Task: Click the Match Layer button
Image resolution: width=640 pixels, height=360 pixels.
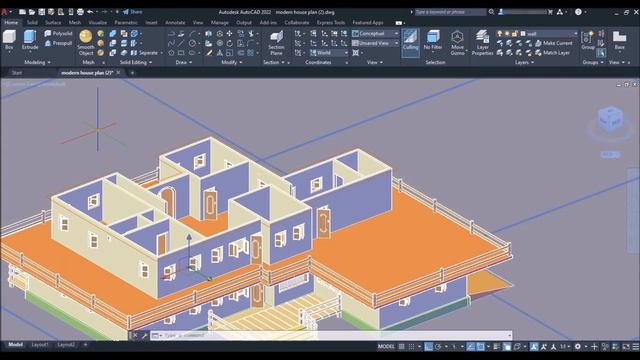Action: 552,53
